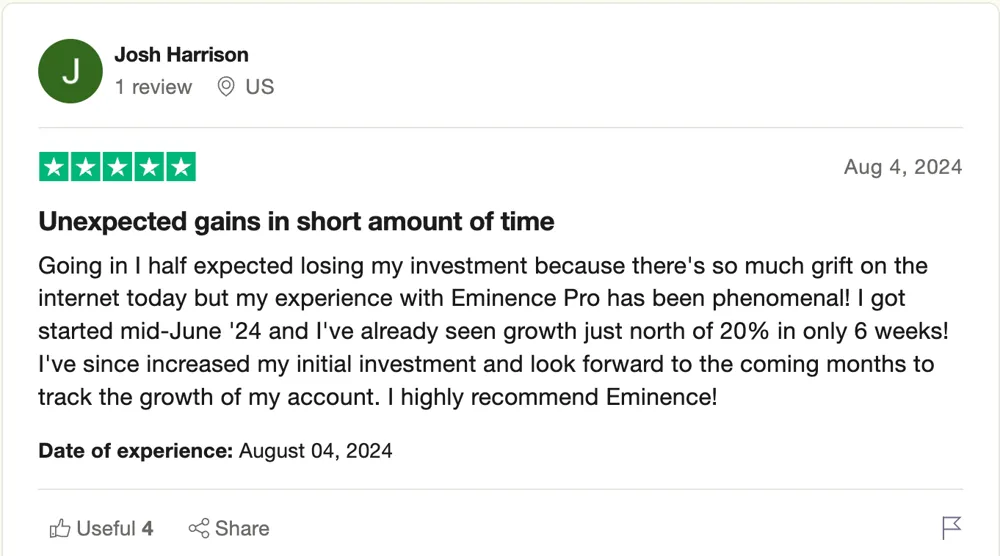Click the share network icon

tap(199, 529)
